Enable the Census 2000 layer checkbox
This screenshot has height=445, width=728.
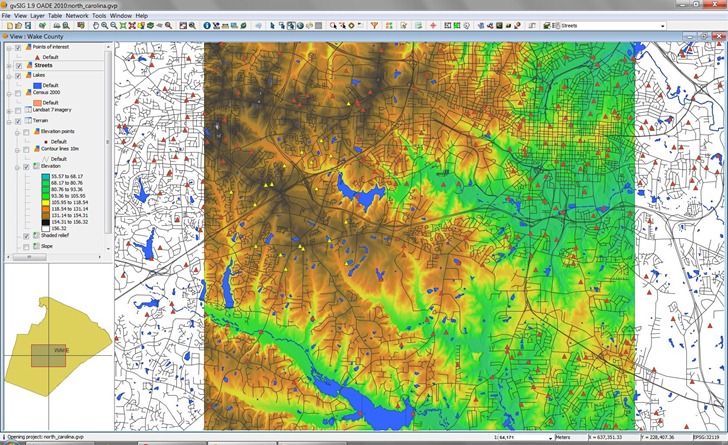tap(18, 93)
